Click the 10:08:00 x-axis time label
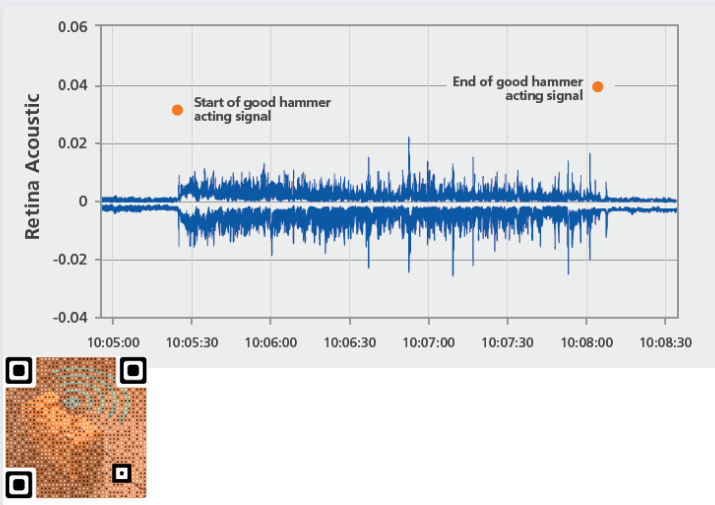715x505 pixels. tap(586, 342)
